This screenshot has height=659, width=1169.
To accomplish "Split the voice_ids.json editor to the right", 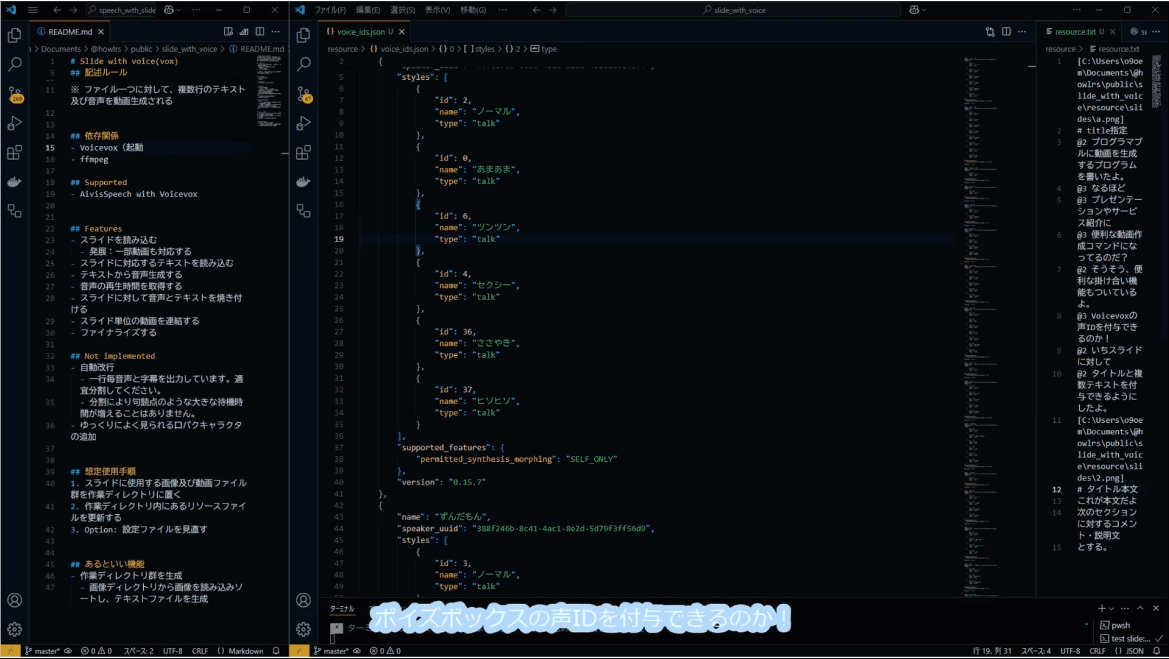I will tap(1007, 32).
